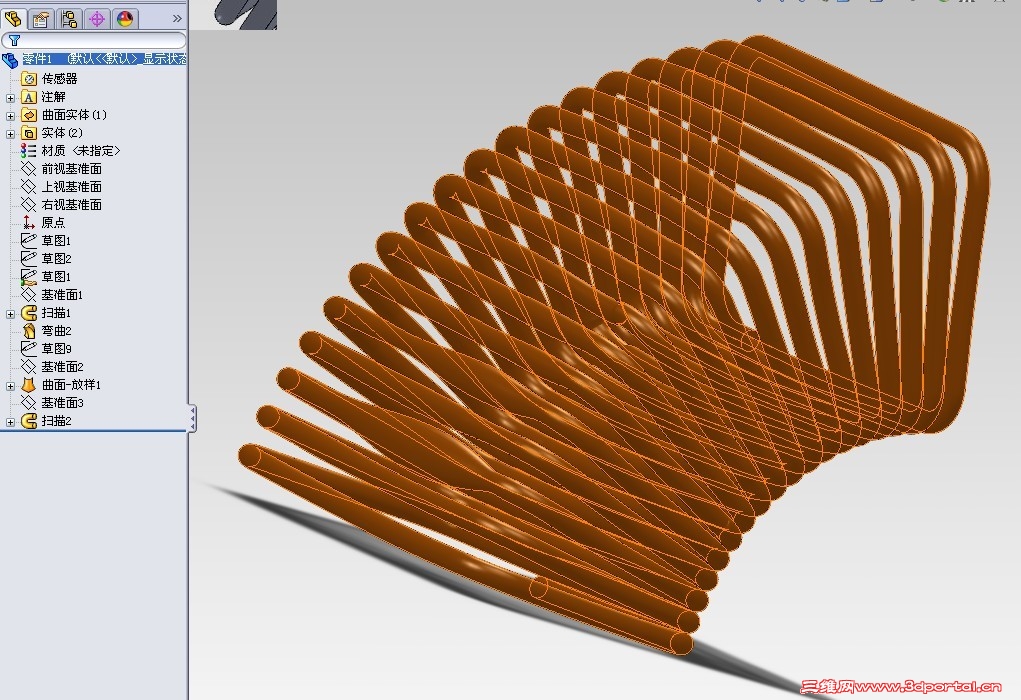The height and width of the screenshot is (700, 1021).
Task: Click the 原点 text label
Action: [x=53, y=223]
